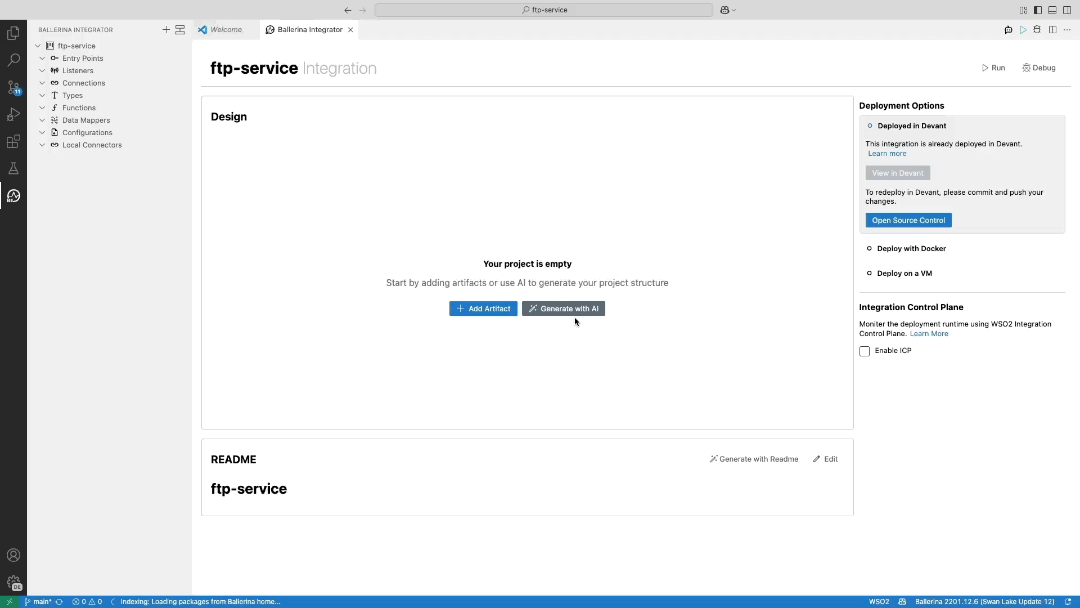Select the Ballerina Integrator activity bar icon
This screenshot has width=1080, height=608.
(x=13, y=196)
